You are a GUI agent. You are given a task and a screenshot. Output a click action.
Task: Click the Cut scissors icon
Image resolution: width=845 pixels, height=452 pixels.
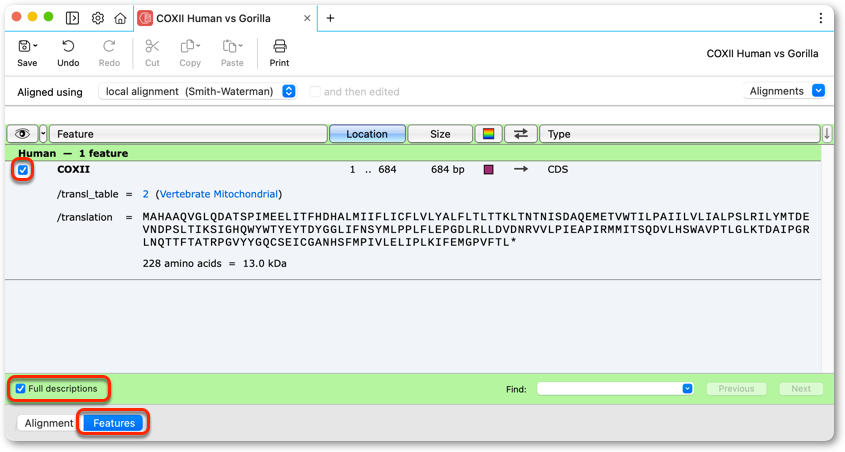click(152, 46)
